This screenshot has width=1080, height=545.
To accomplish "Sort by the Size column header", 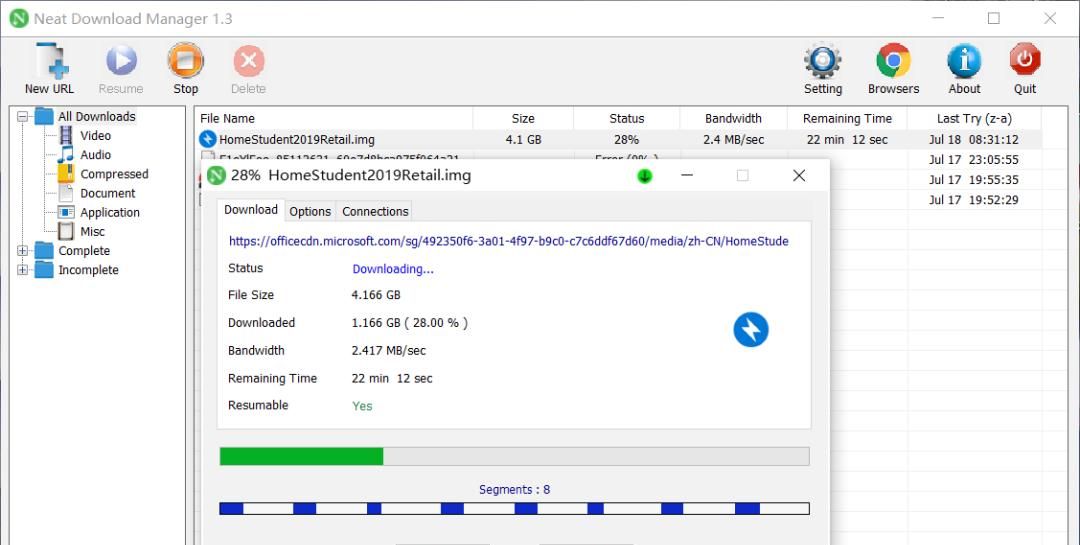I will (523, 119).
